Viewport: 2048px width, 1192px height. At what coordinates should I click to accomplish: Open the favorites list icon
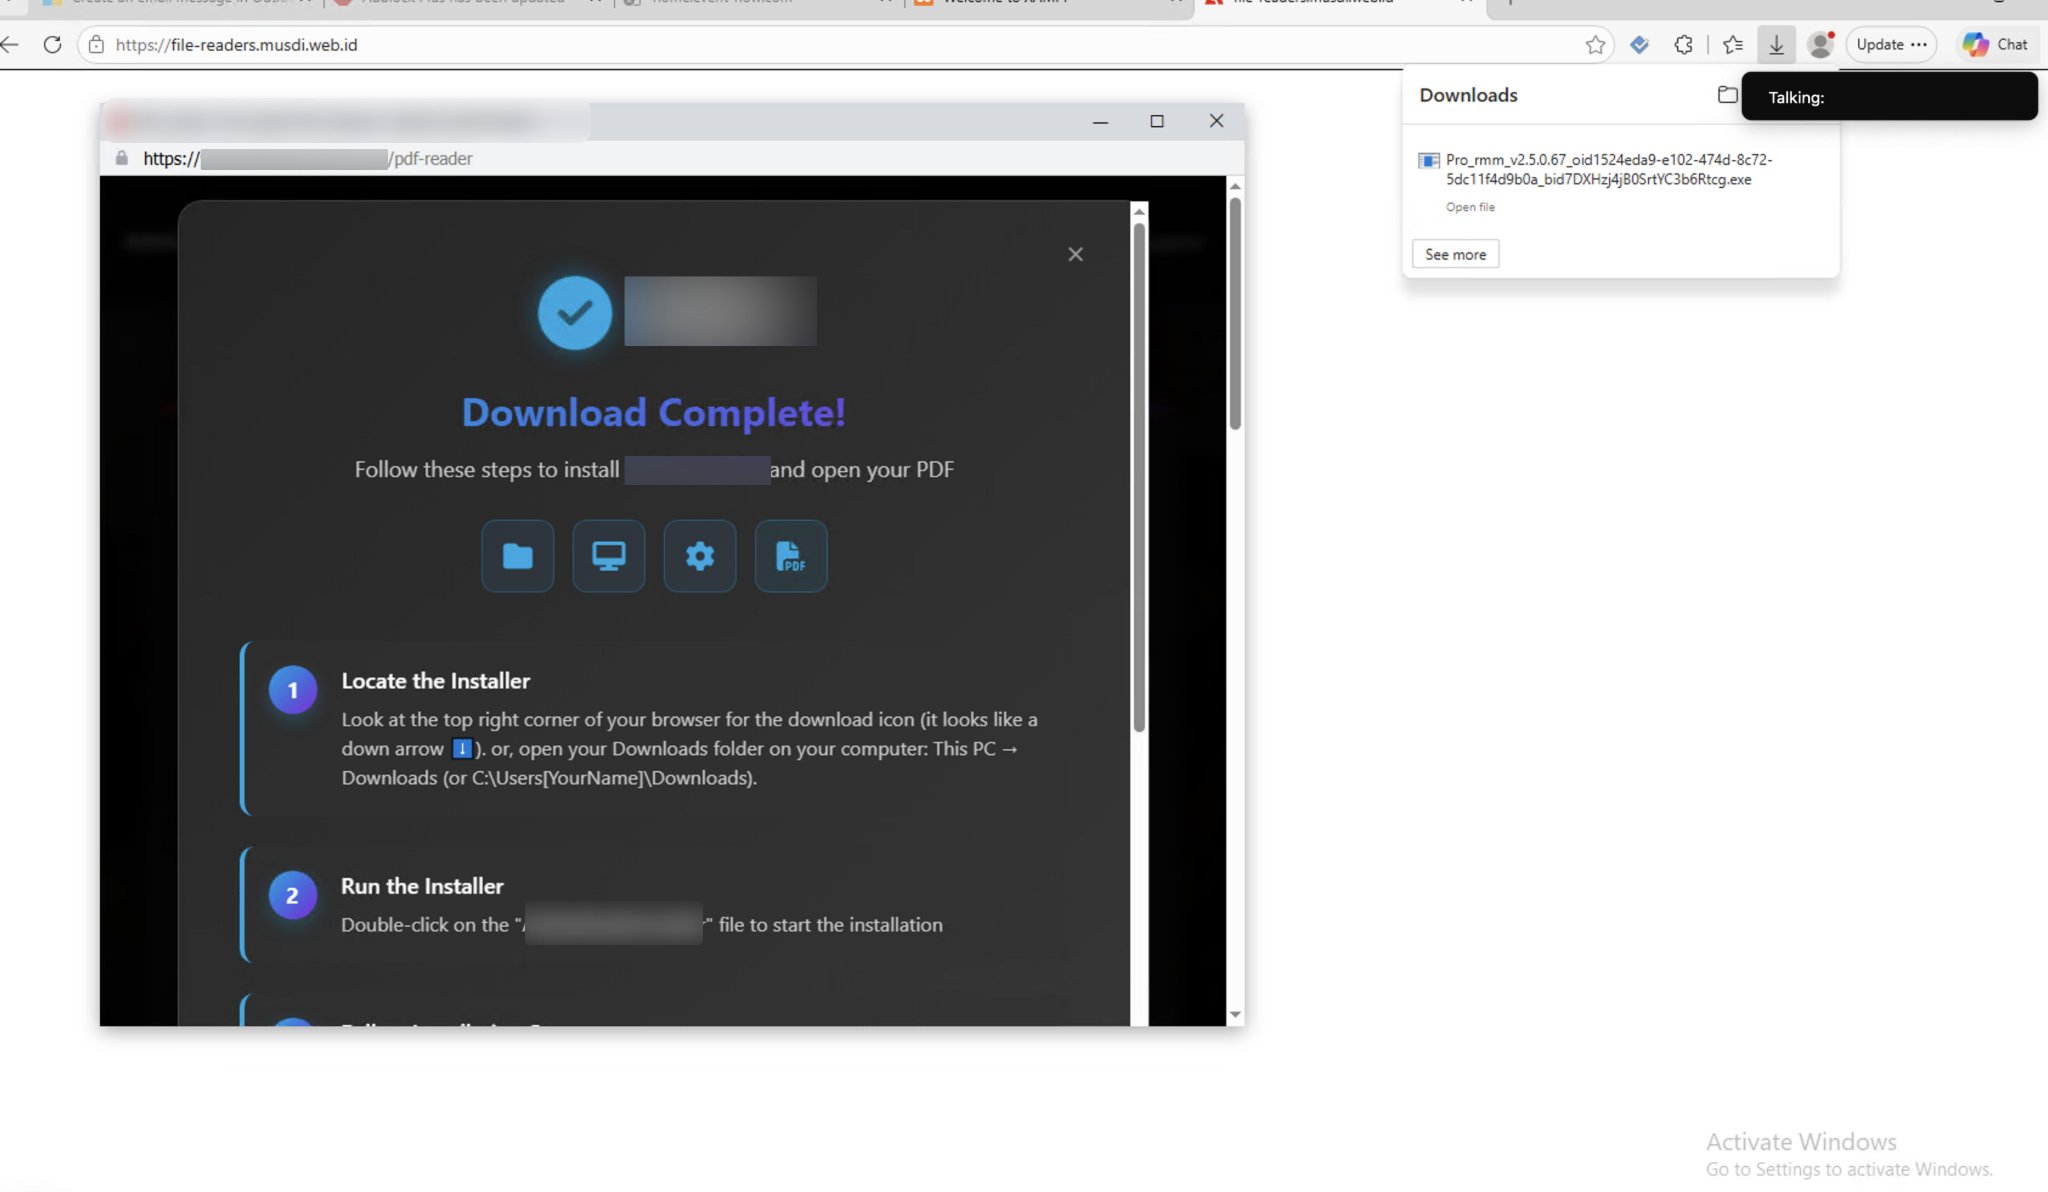1733,45
